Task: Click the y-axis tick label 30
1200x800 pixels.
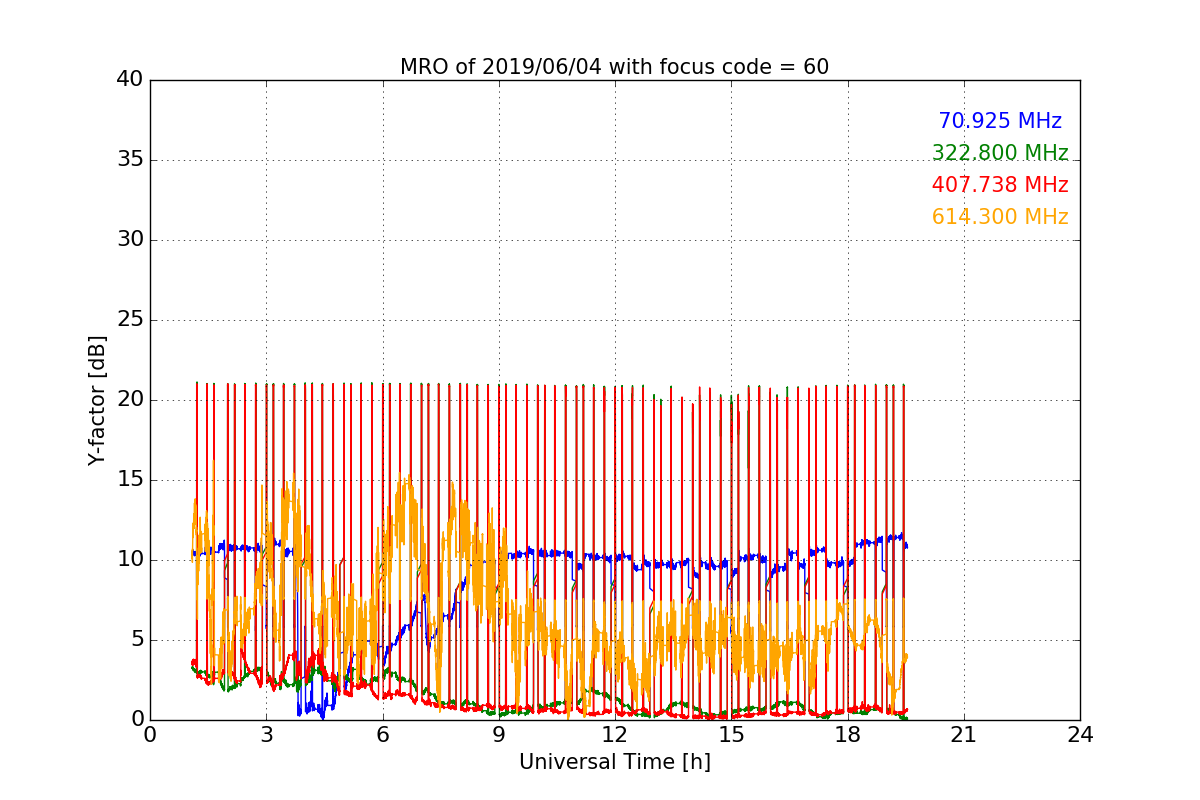Action: click(129, 240)
